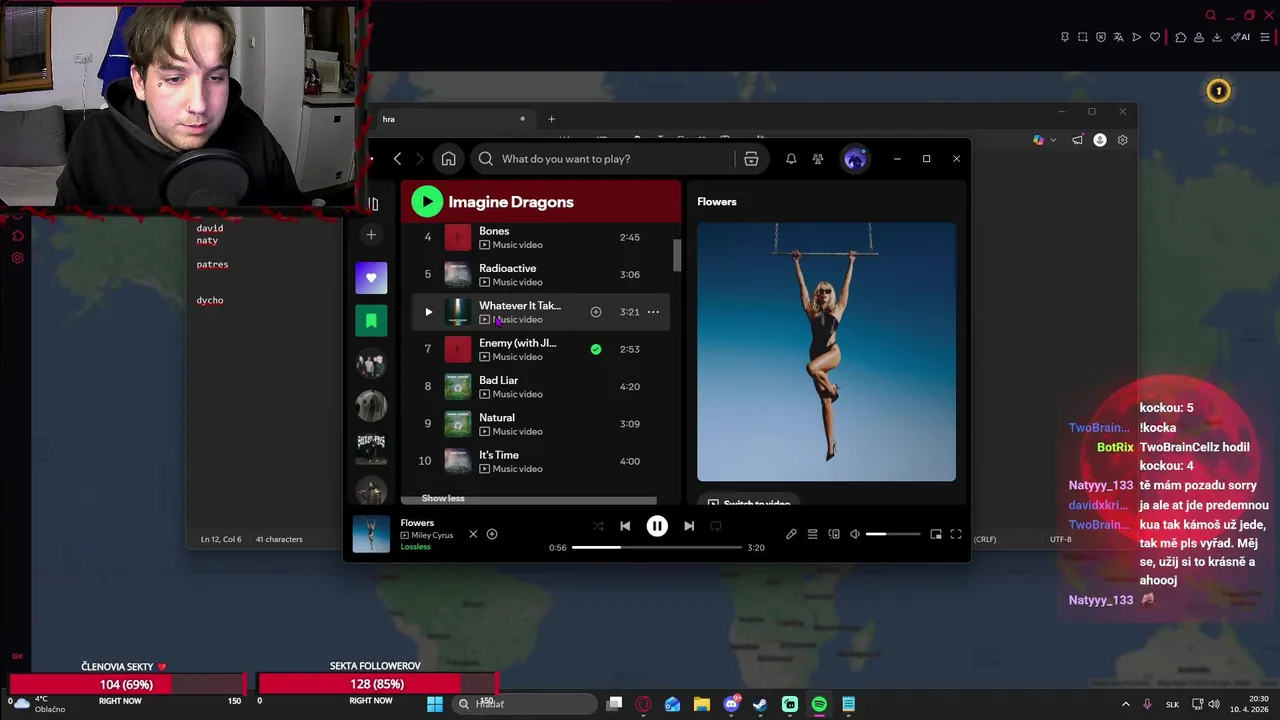
Task: Open the Spotify miniplayer
Action: click(x=936, y=534)
